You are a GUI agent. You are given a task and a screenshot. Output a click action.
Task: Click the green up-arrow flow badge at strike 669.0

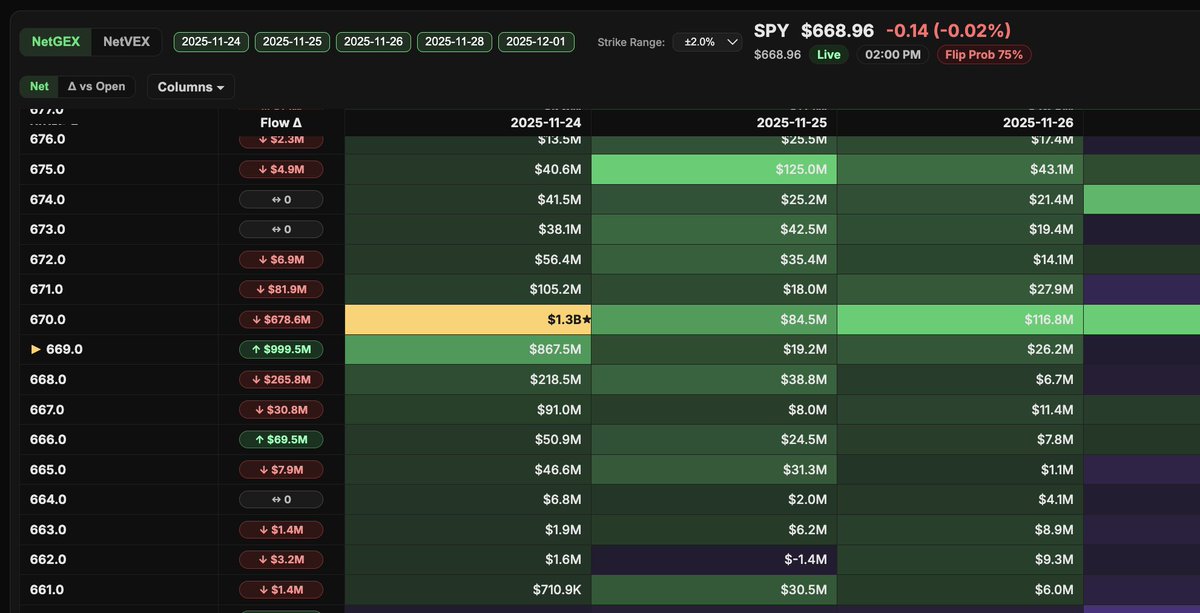point(281,349)
